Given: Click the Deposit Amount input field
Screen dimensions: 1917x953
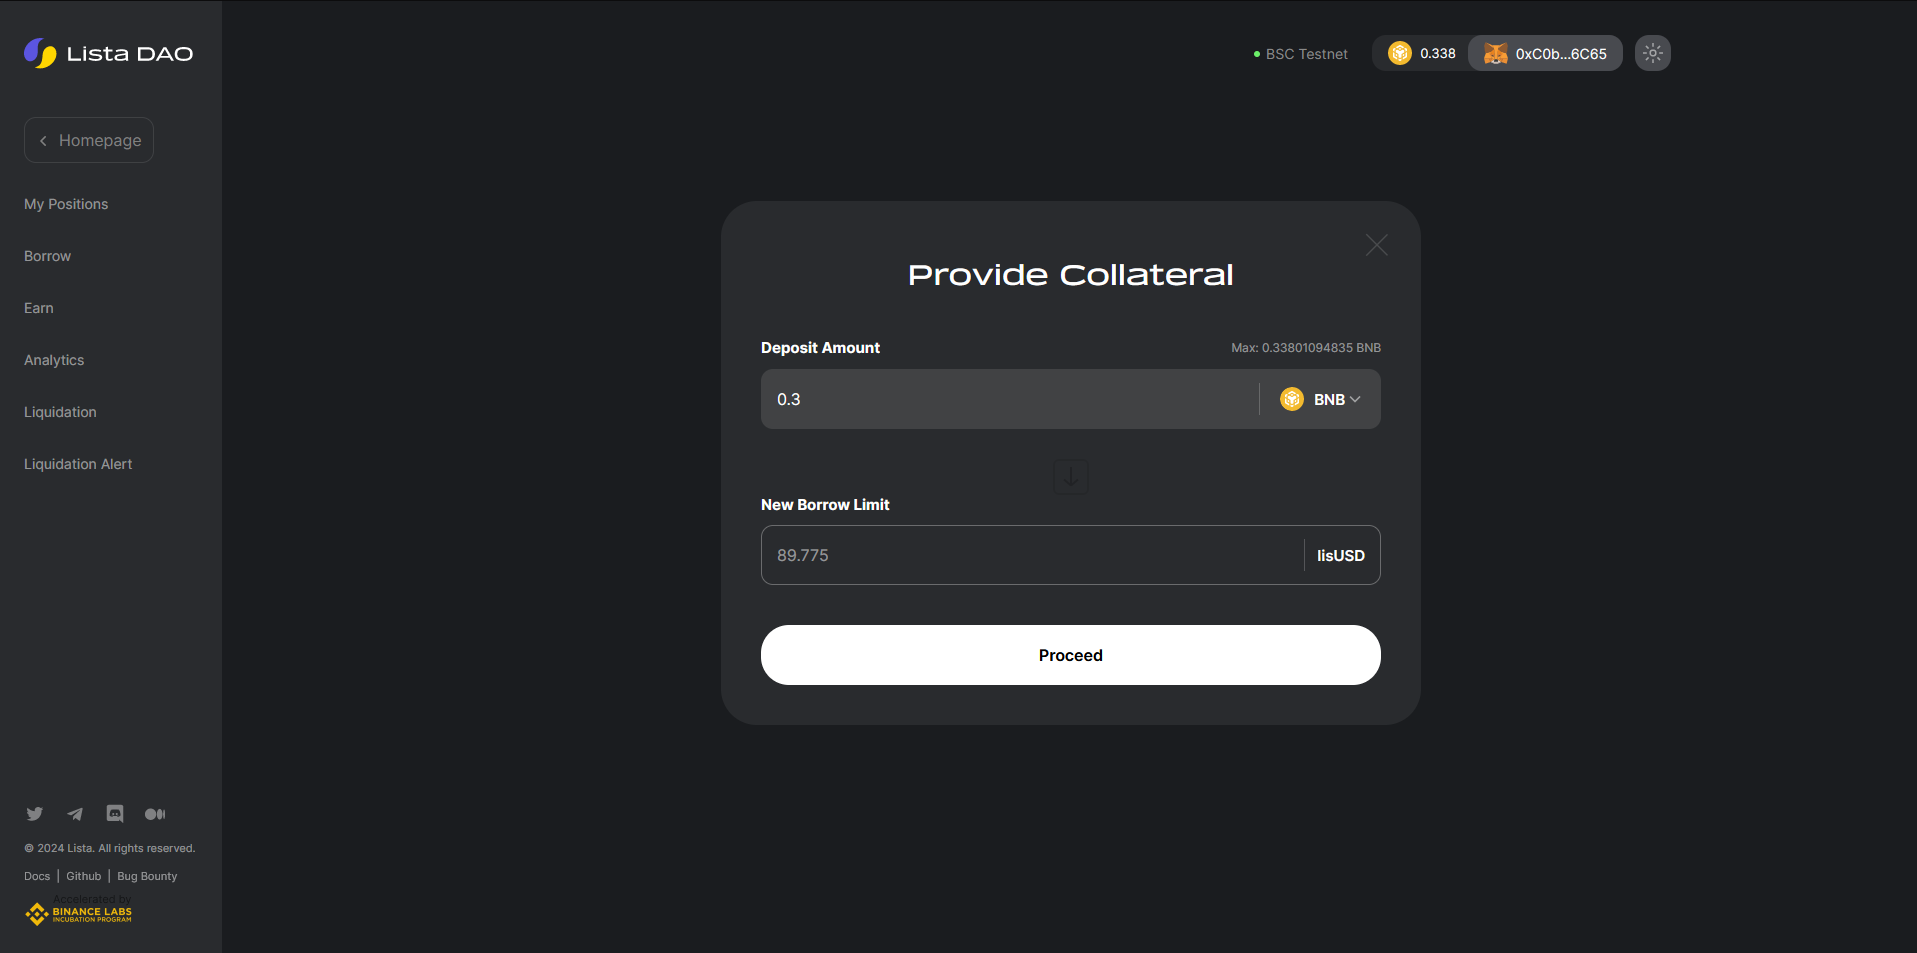Looking at the screenshot, I should point(1005,400).
